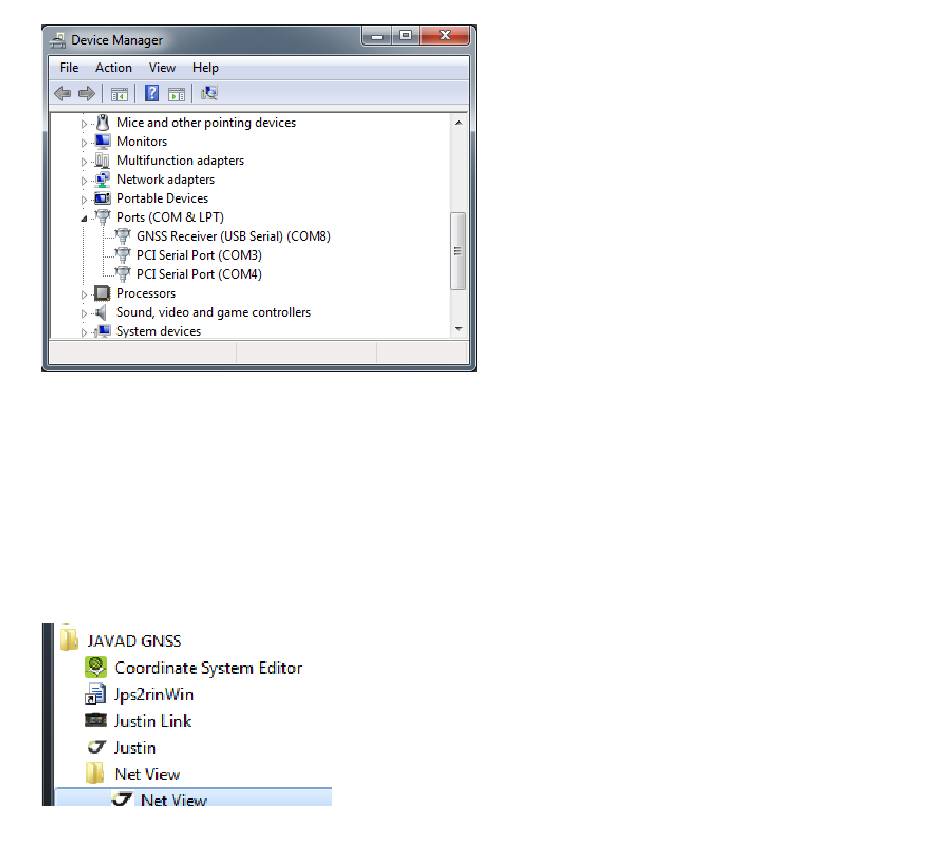Click the Coordinate System Editor green icon
This screenshot has height=844, width=950.
[x=96, y=667]
